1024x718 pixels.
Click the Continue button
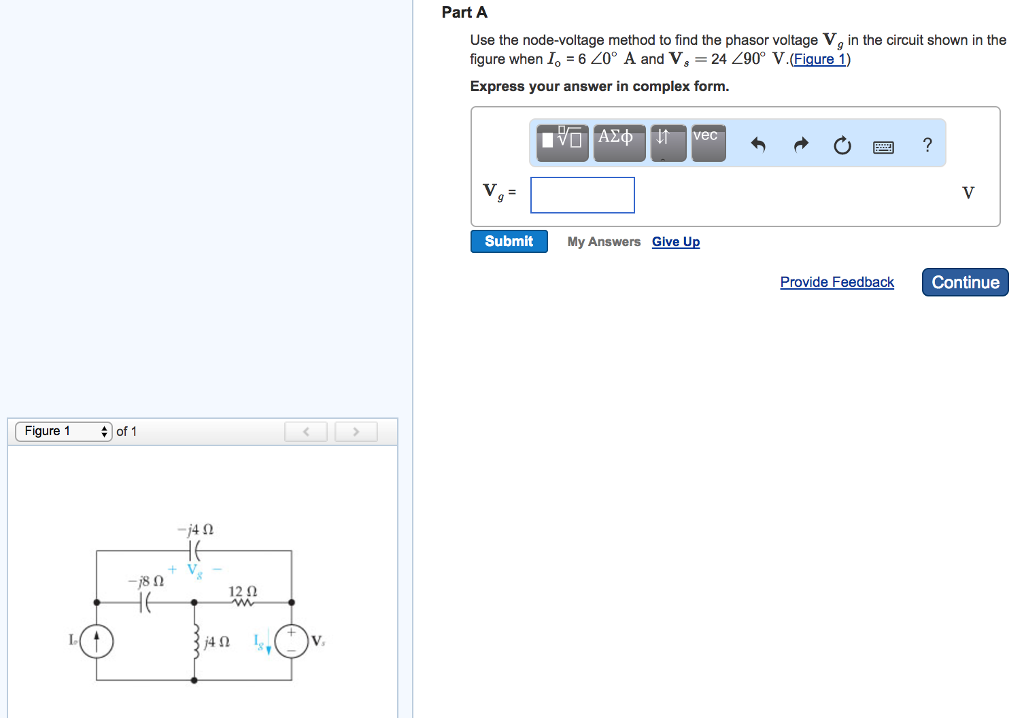coord(964,282)
